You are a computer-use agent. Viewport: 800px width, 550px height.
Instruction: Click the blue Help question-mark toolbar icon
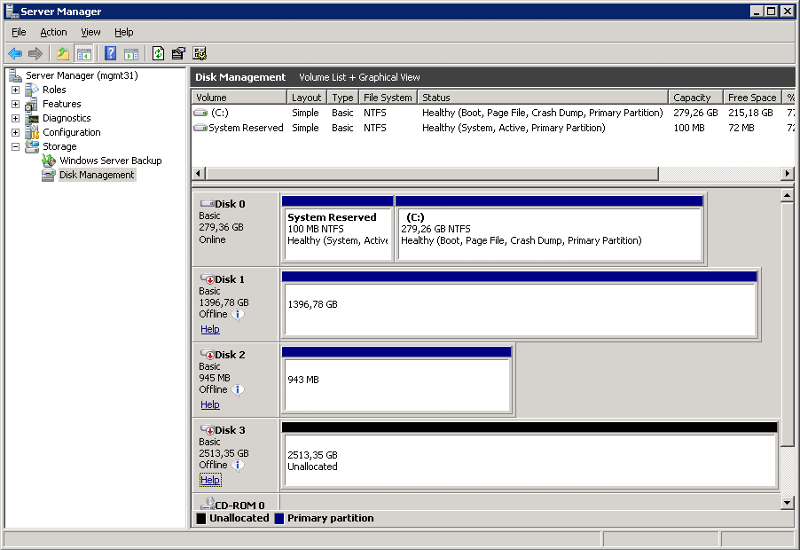click(x=110, y=53)
